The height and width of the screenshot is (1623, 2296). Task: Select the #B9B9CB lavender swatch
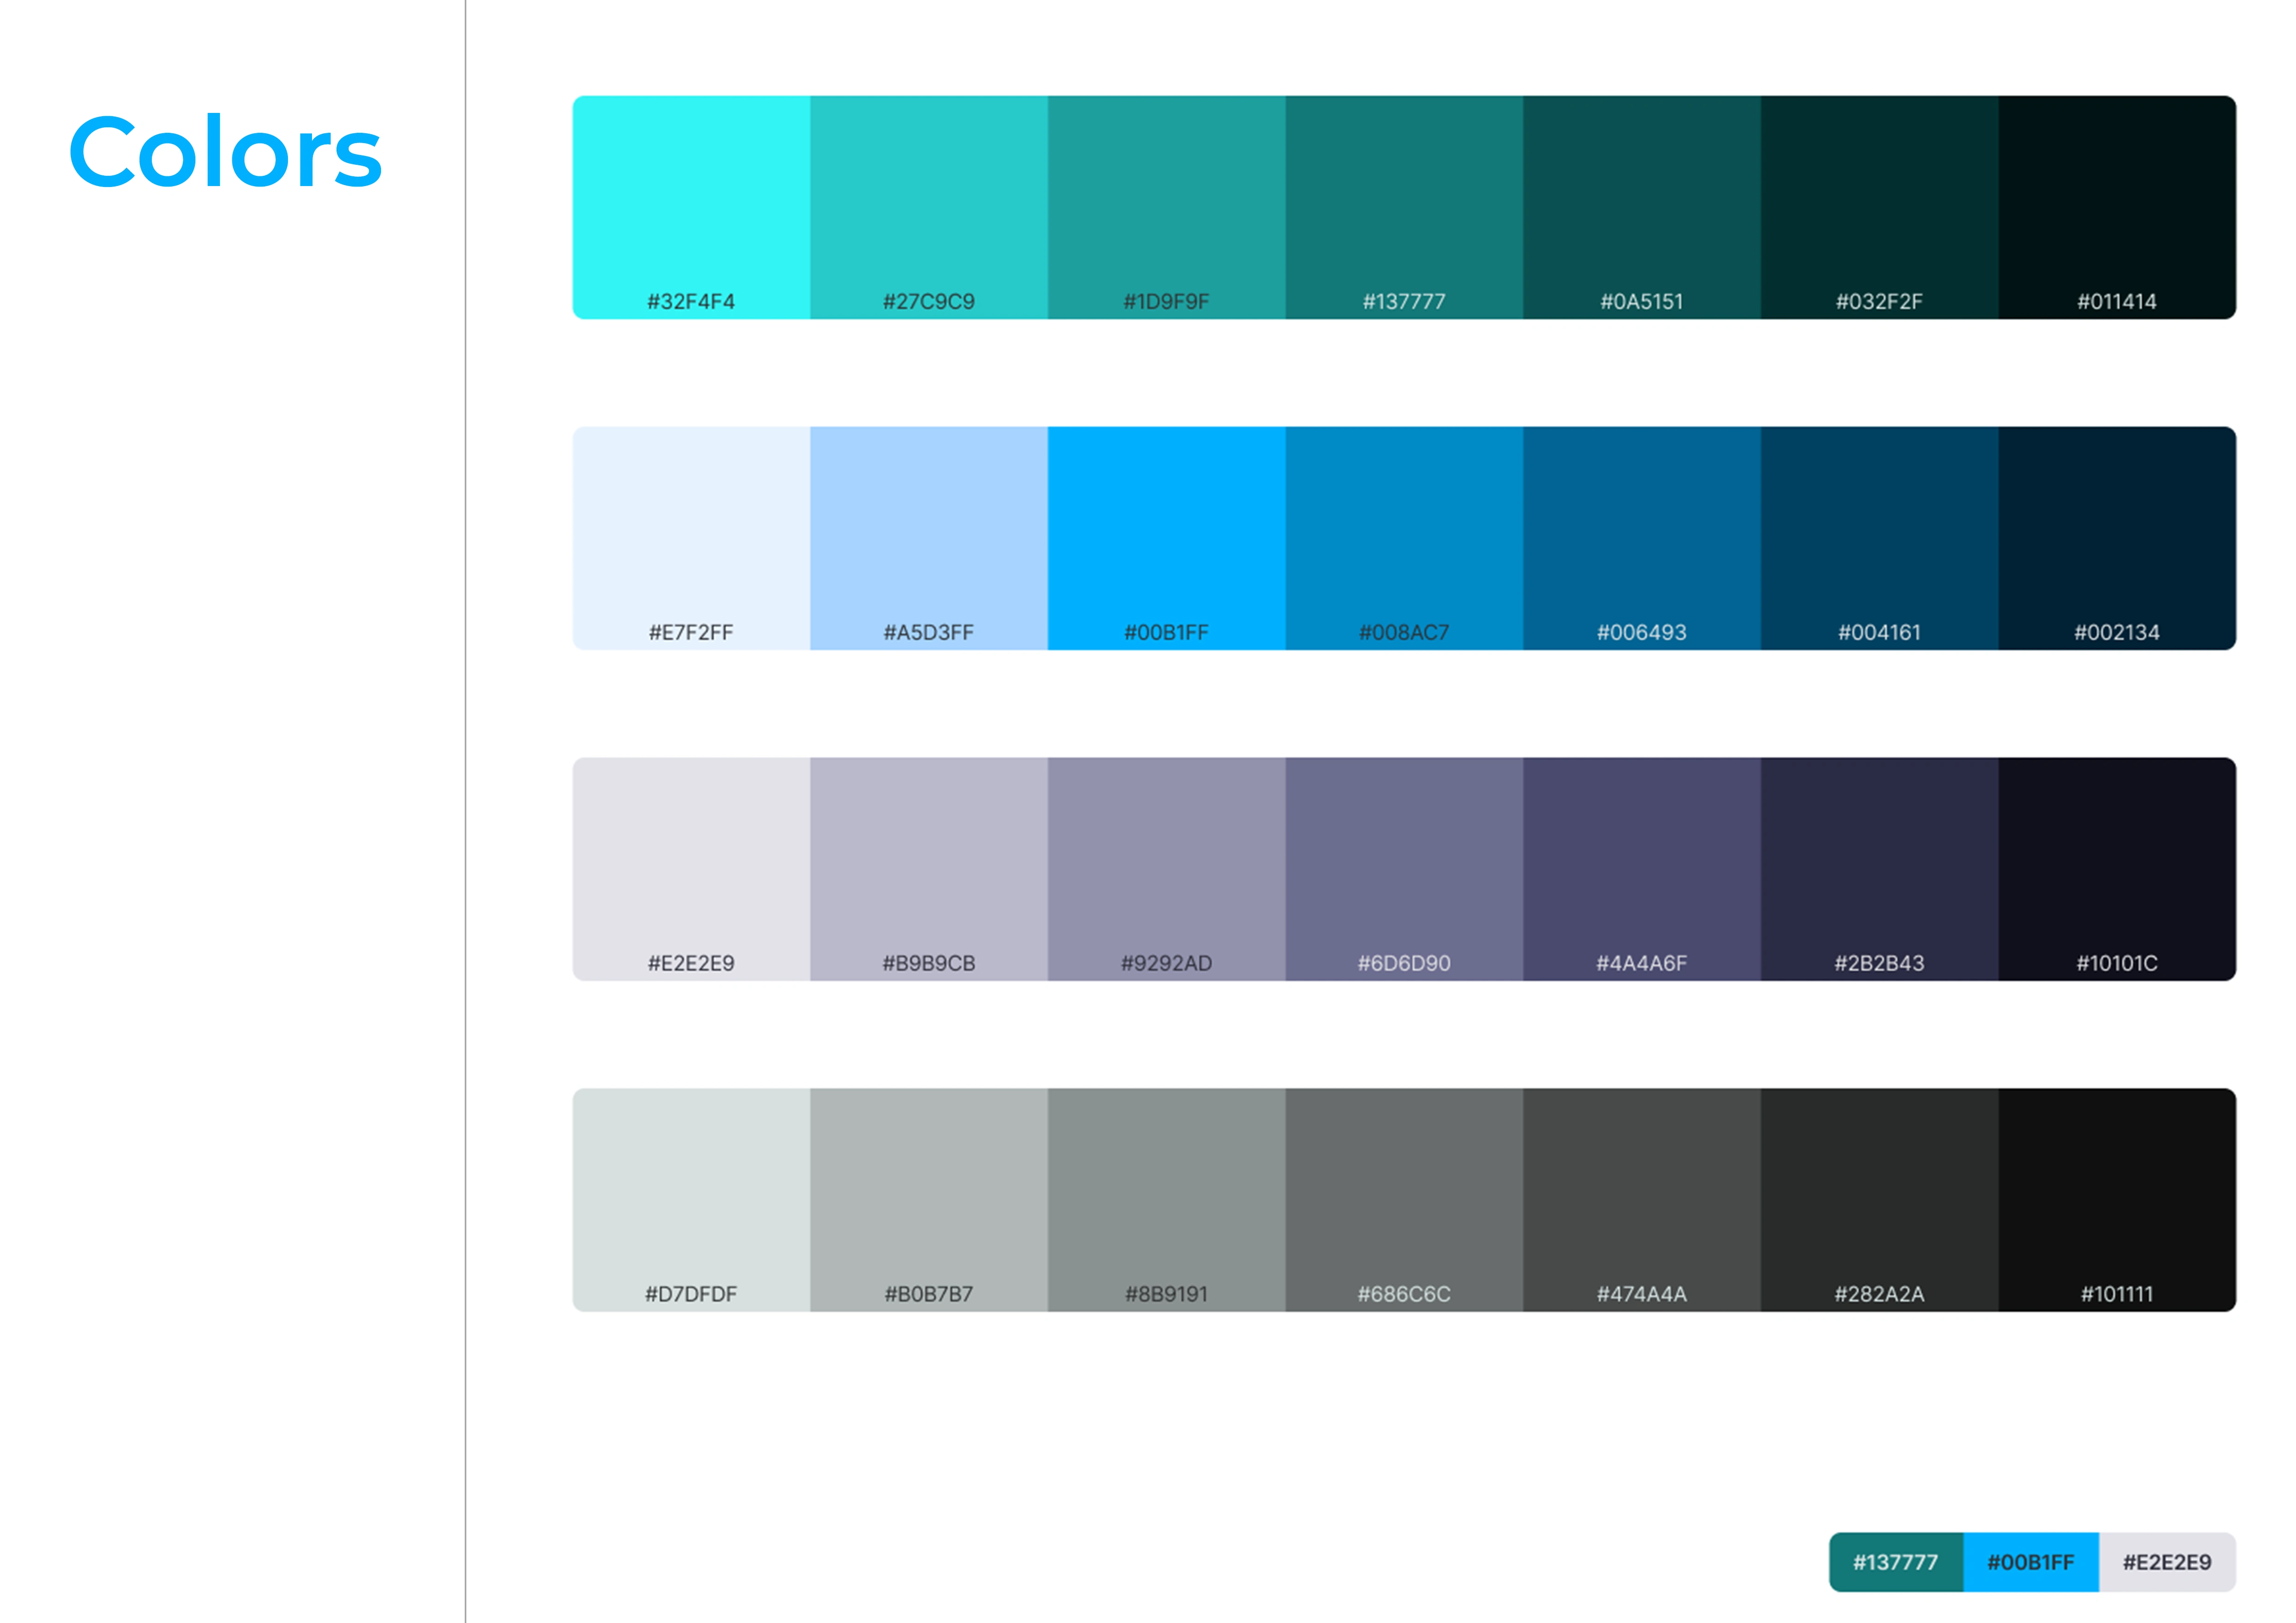pyautogui.click(x=928, y=868)
